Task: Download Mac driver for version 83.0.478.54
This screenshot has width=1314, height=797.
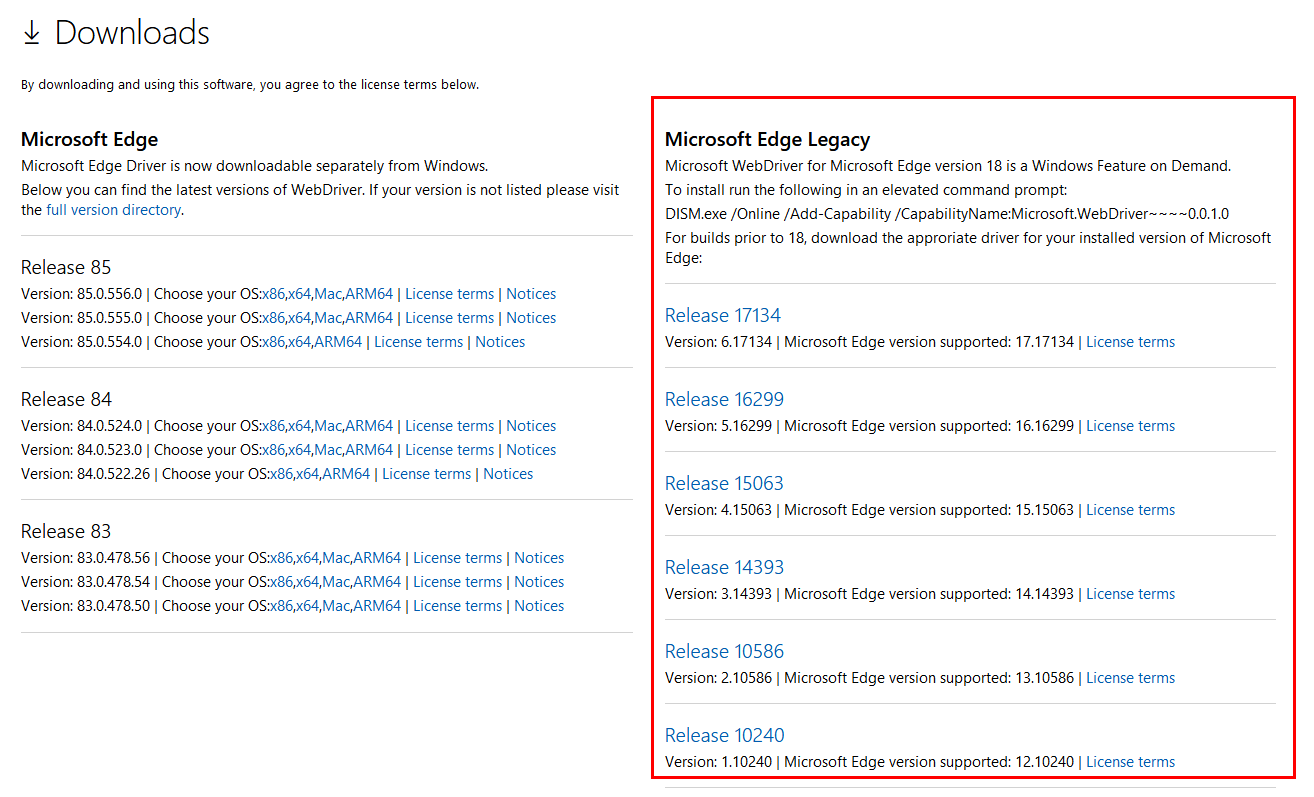Action: coord(335,582)
